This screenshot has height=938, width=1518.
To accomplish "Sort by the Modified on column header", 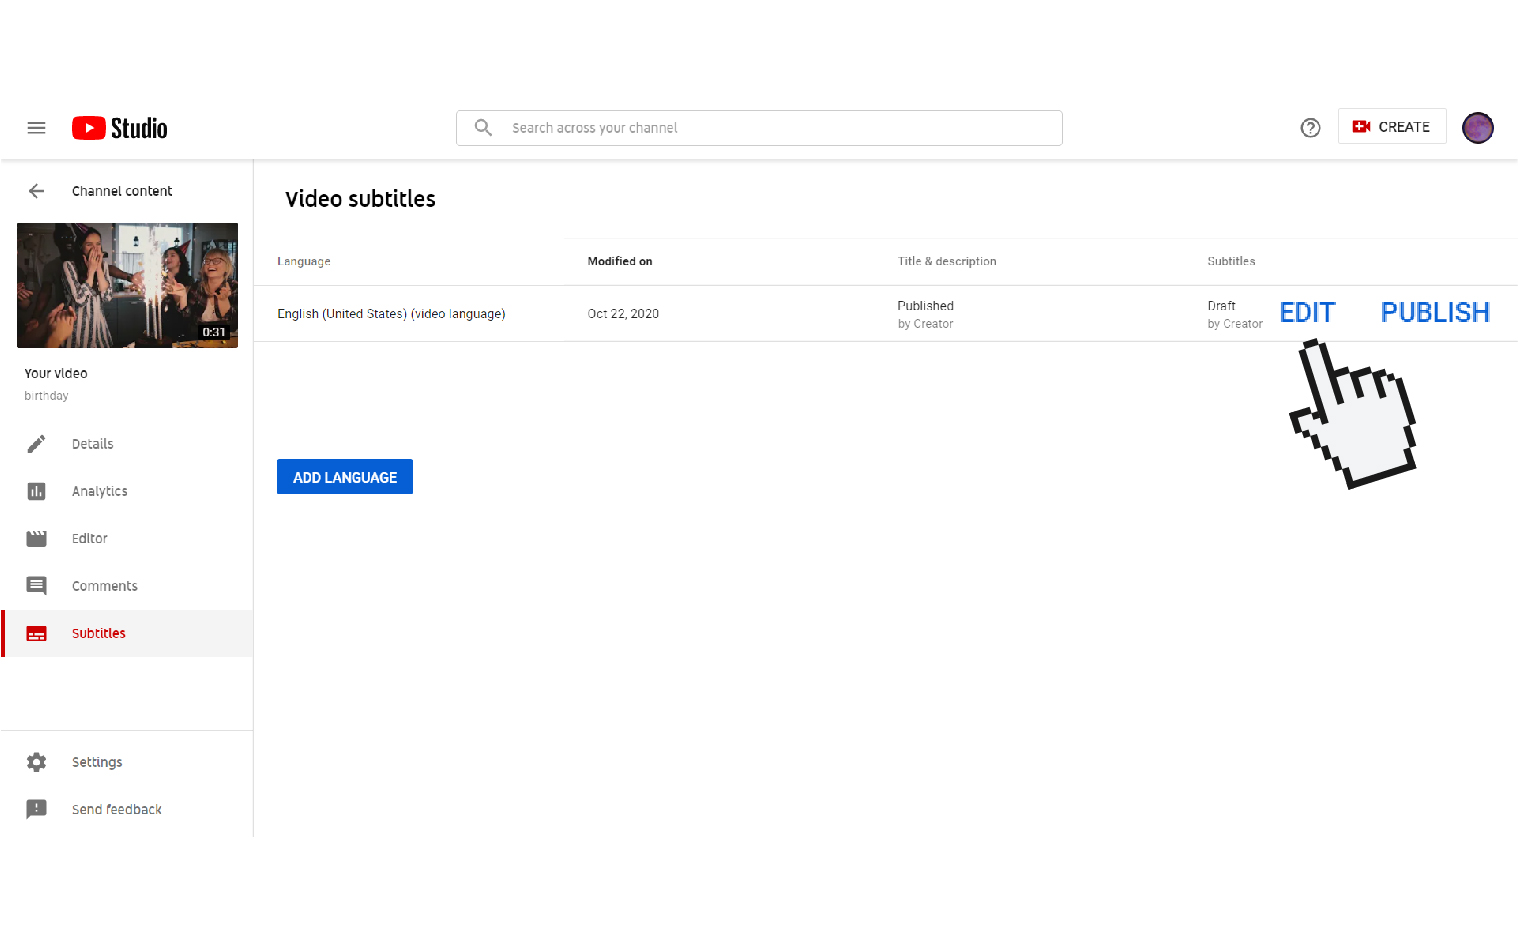I will (620, 261).
